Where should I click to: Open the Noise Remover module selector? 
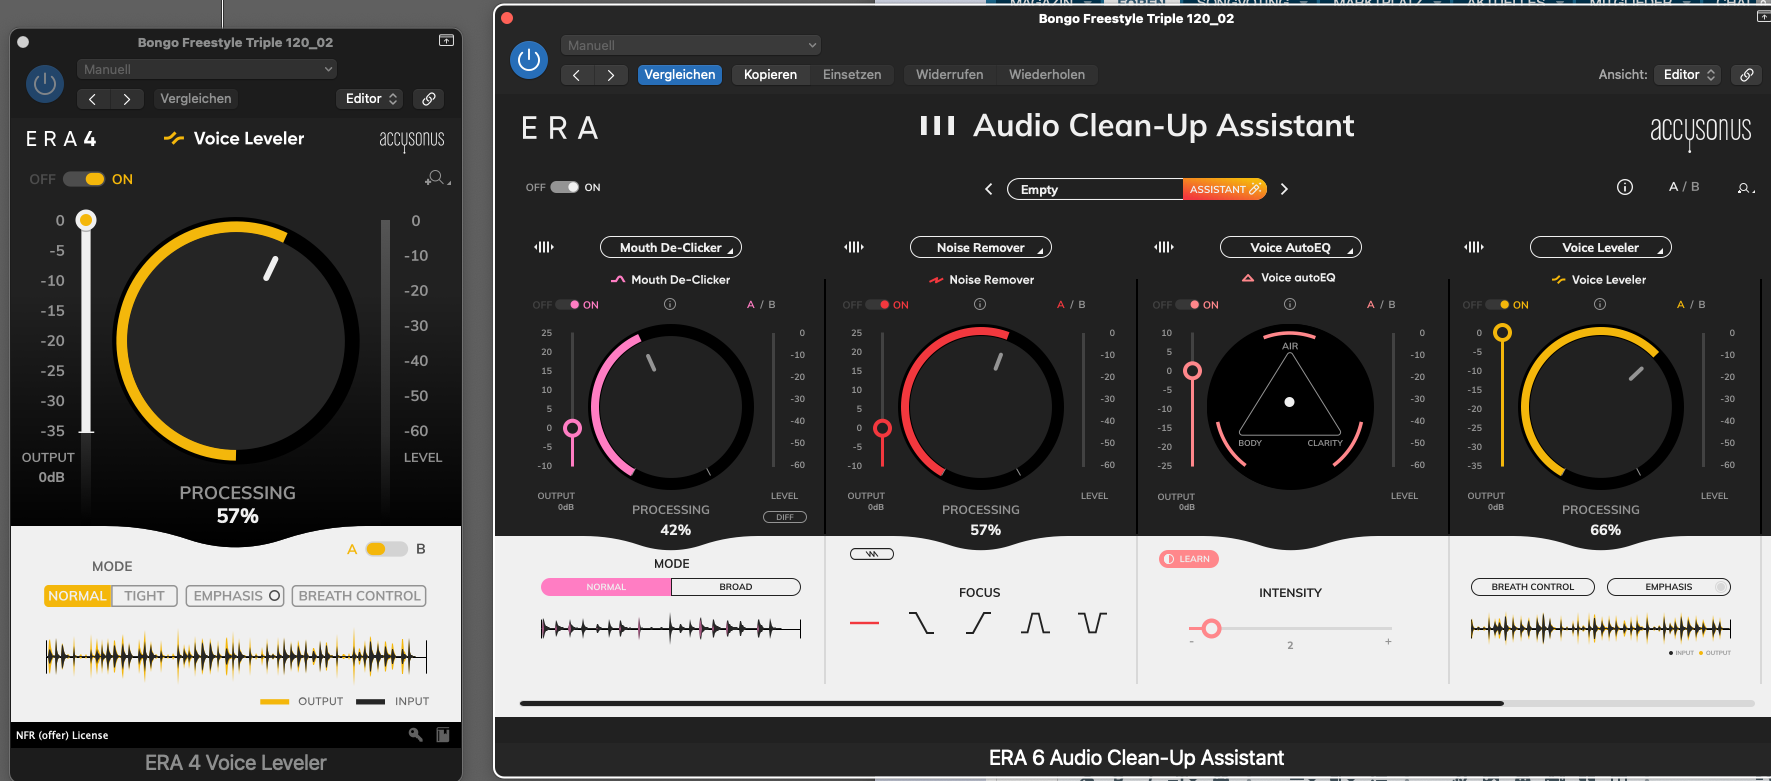coord(981,247)
